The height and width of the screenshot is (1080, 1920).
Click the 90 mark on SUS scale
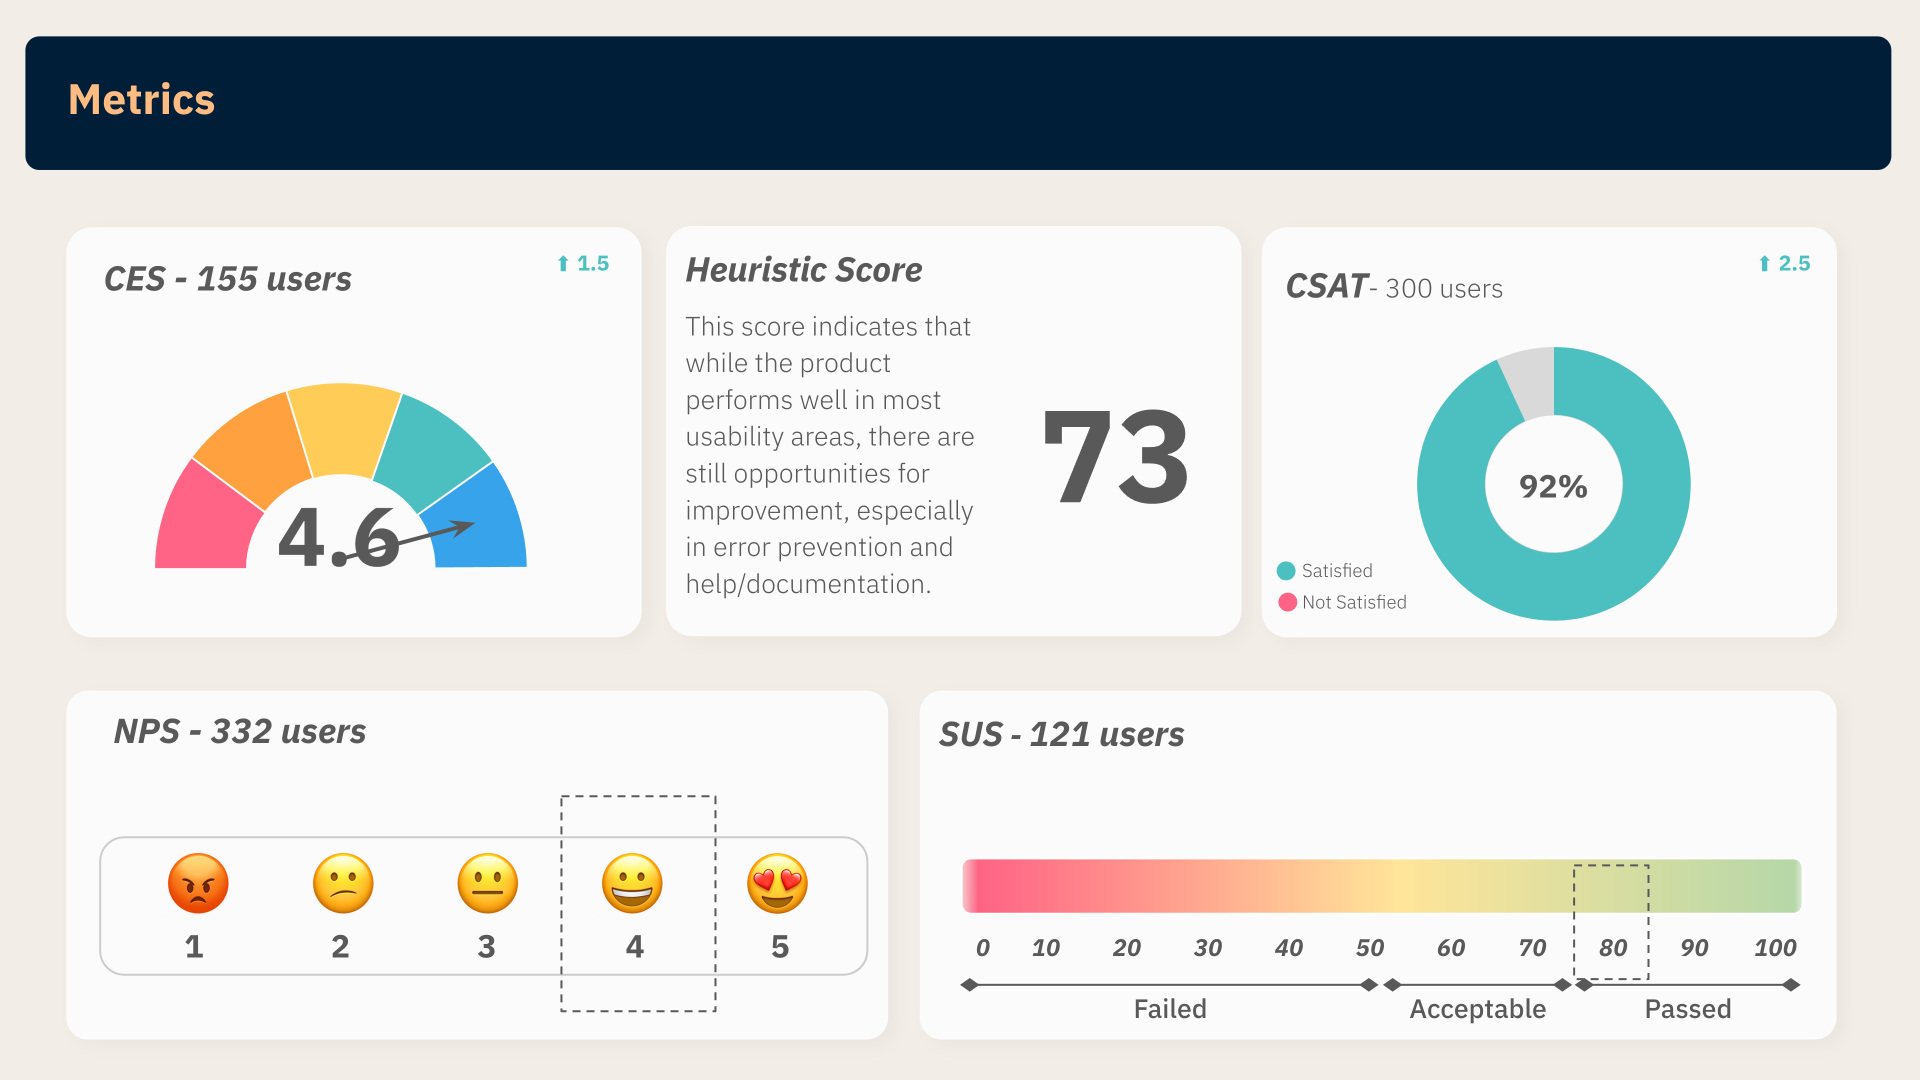point(1694,948)
